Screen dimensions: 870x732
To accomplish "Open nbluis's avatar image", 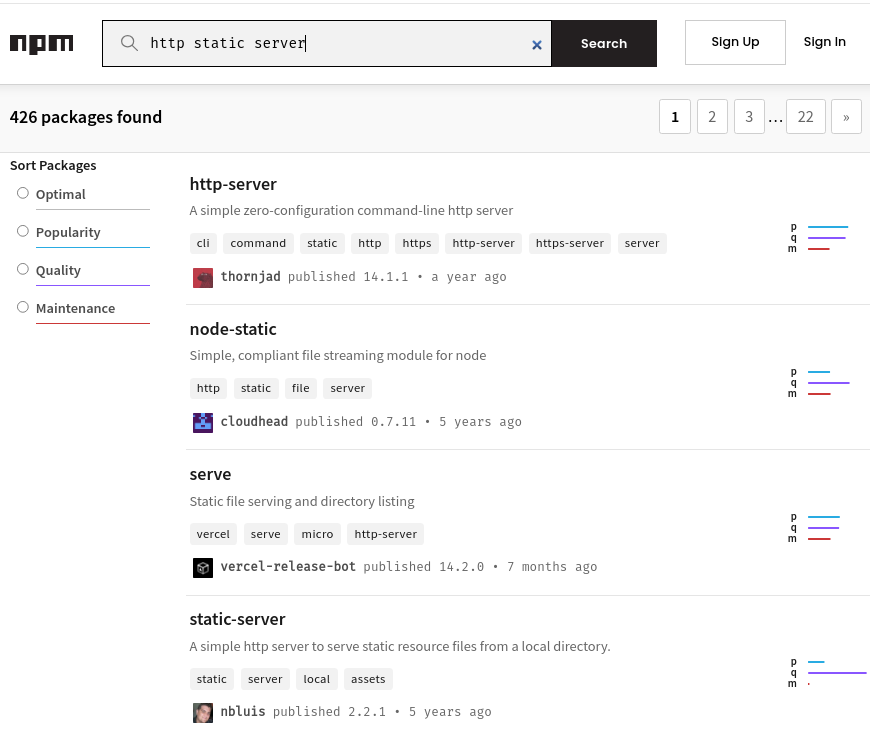I will coord(203,712).
